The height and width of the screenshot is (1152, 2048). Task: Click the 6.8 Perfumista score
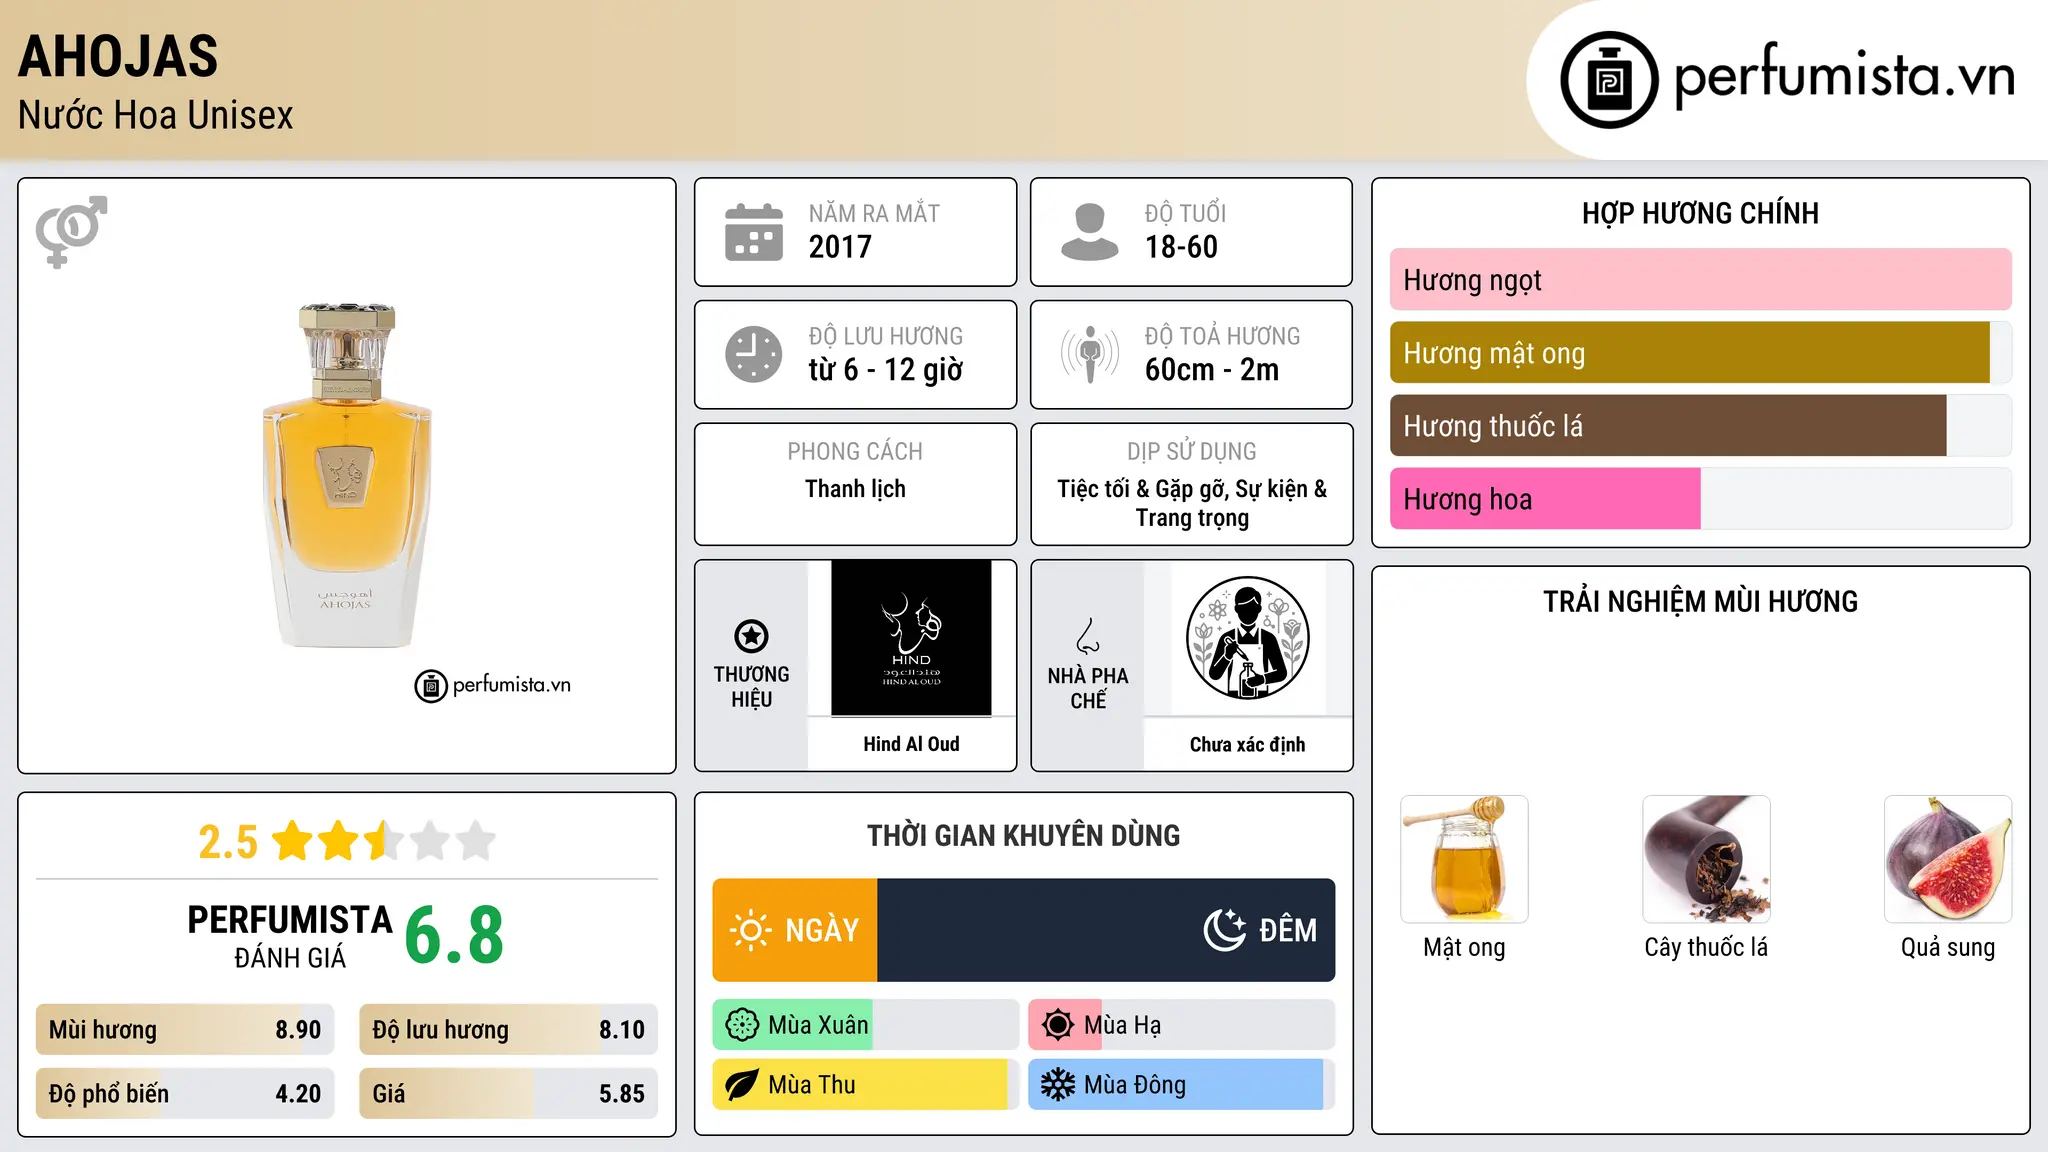(x=454, y=935)
